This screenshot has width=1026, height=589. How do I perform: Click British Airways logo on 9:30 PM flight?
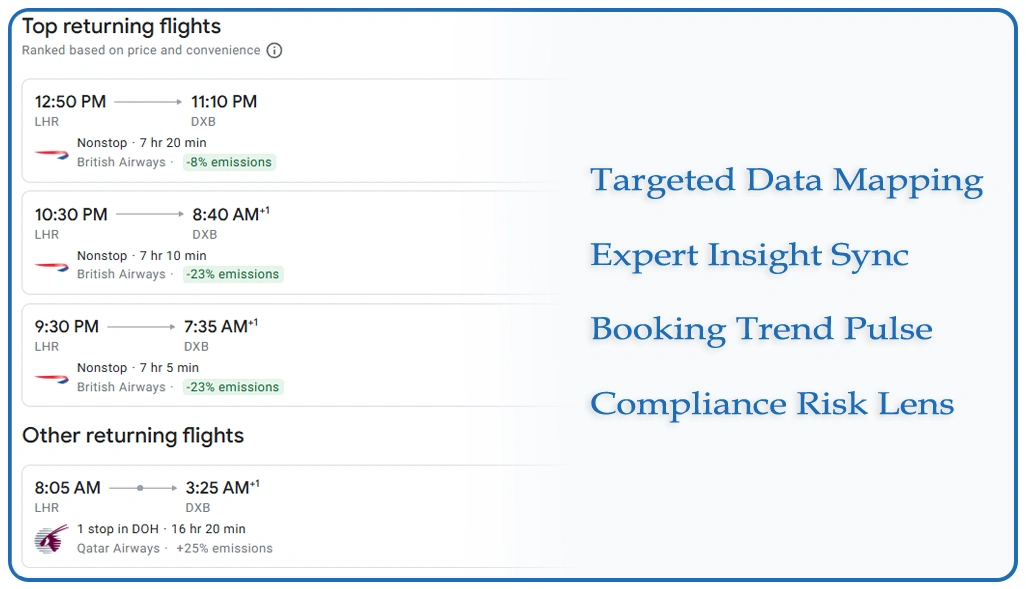pos(51,378)
